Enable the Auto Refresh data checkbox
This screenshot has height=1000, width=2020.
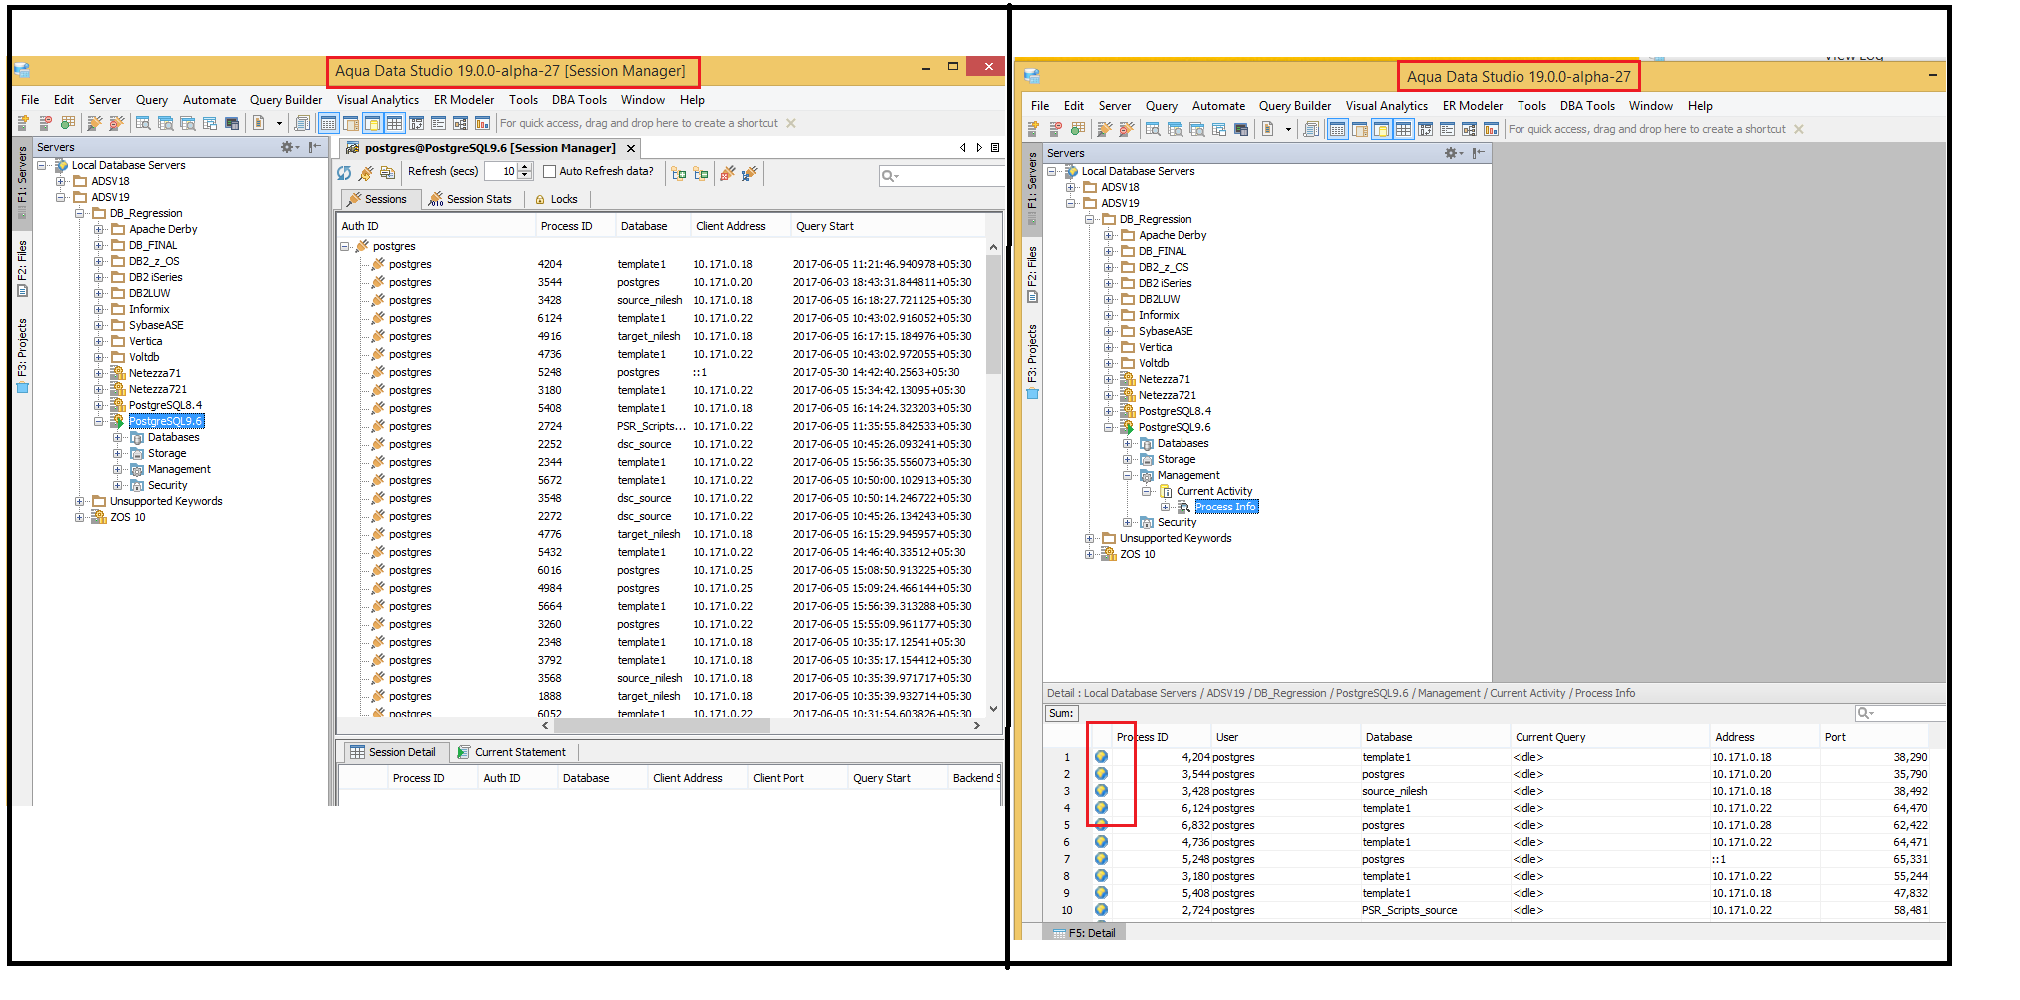click(549, 172)
